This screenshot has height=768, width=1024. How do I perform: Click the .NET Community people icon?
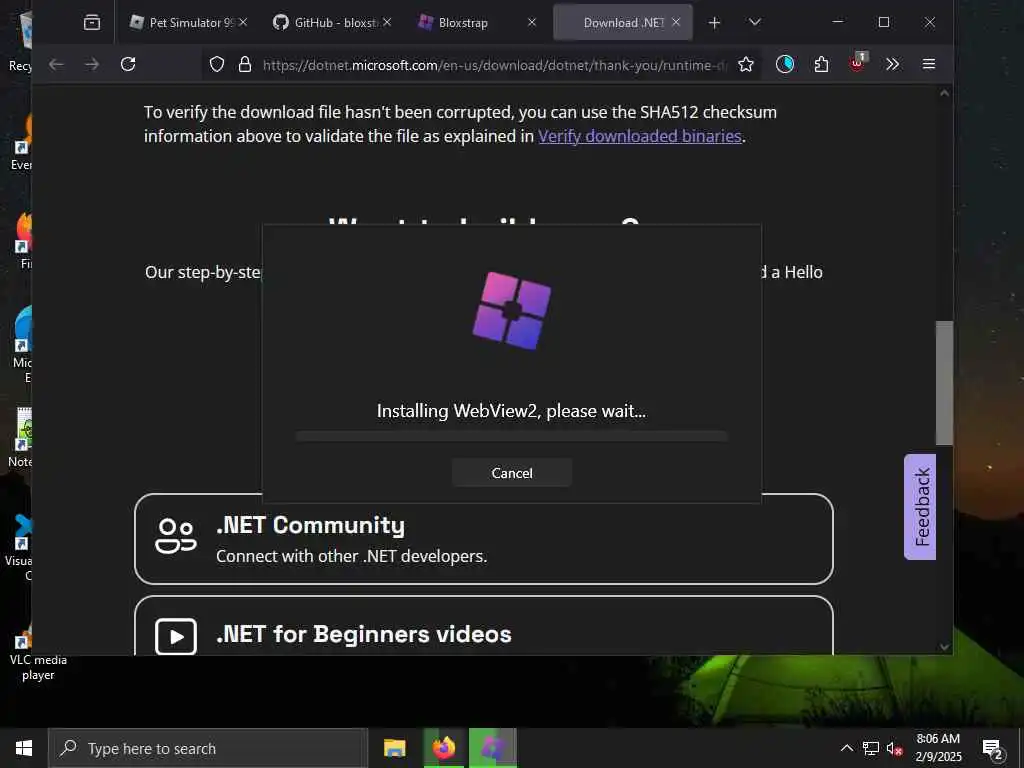pos(176,536)
